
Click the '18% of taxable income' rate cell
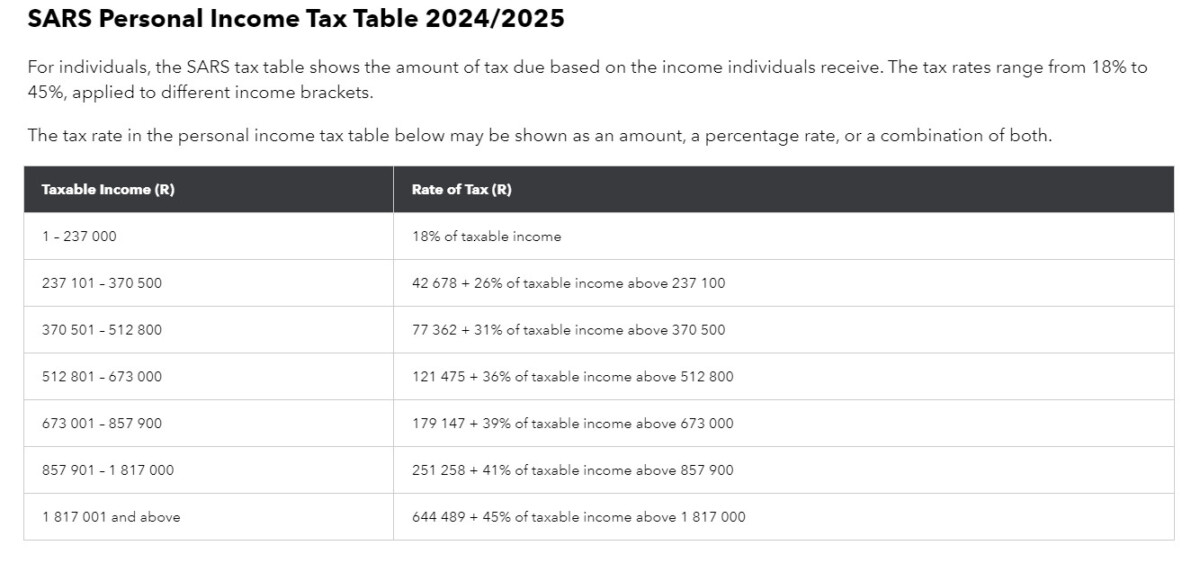pos(486,237)
